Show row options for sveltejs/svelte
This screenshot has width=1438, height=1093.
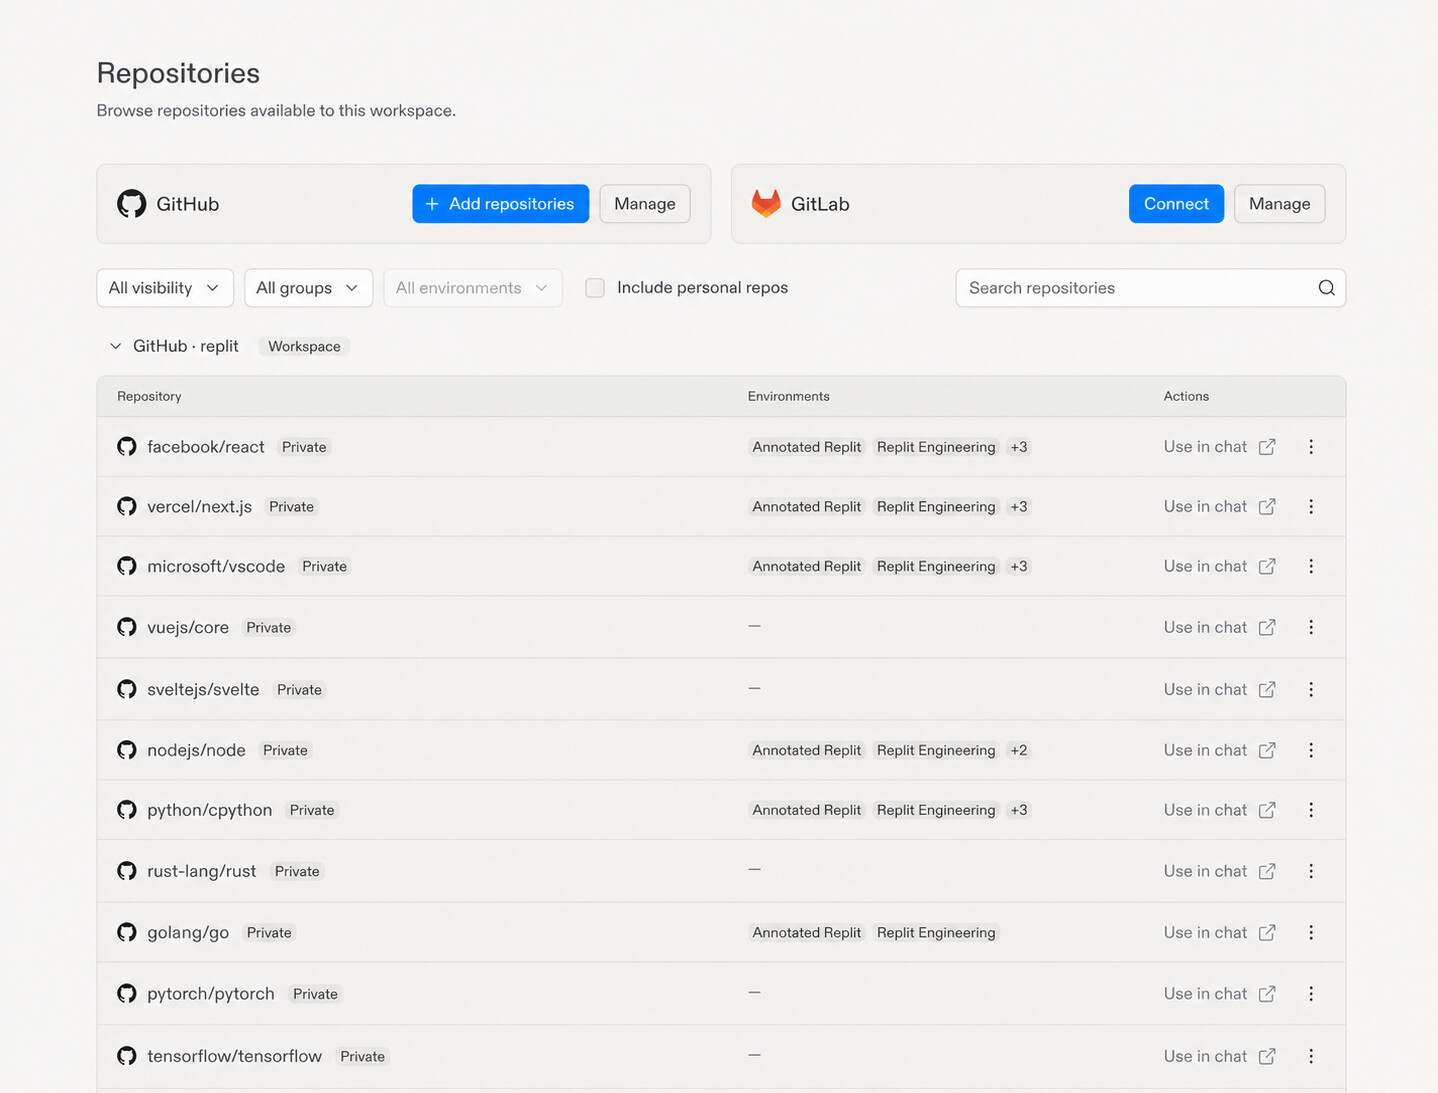coord(1311,689)
